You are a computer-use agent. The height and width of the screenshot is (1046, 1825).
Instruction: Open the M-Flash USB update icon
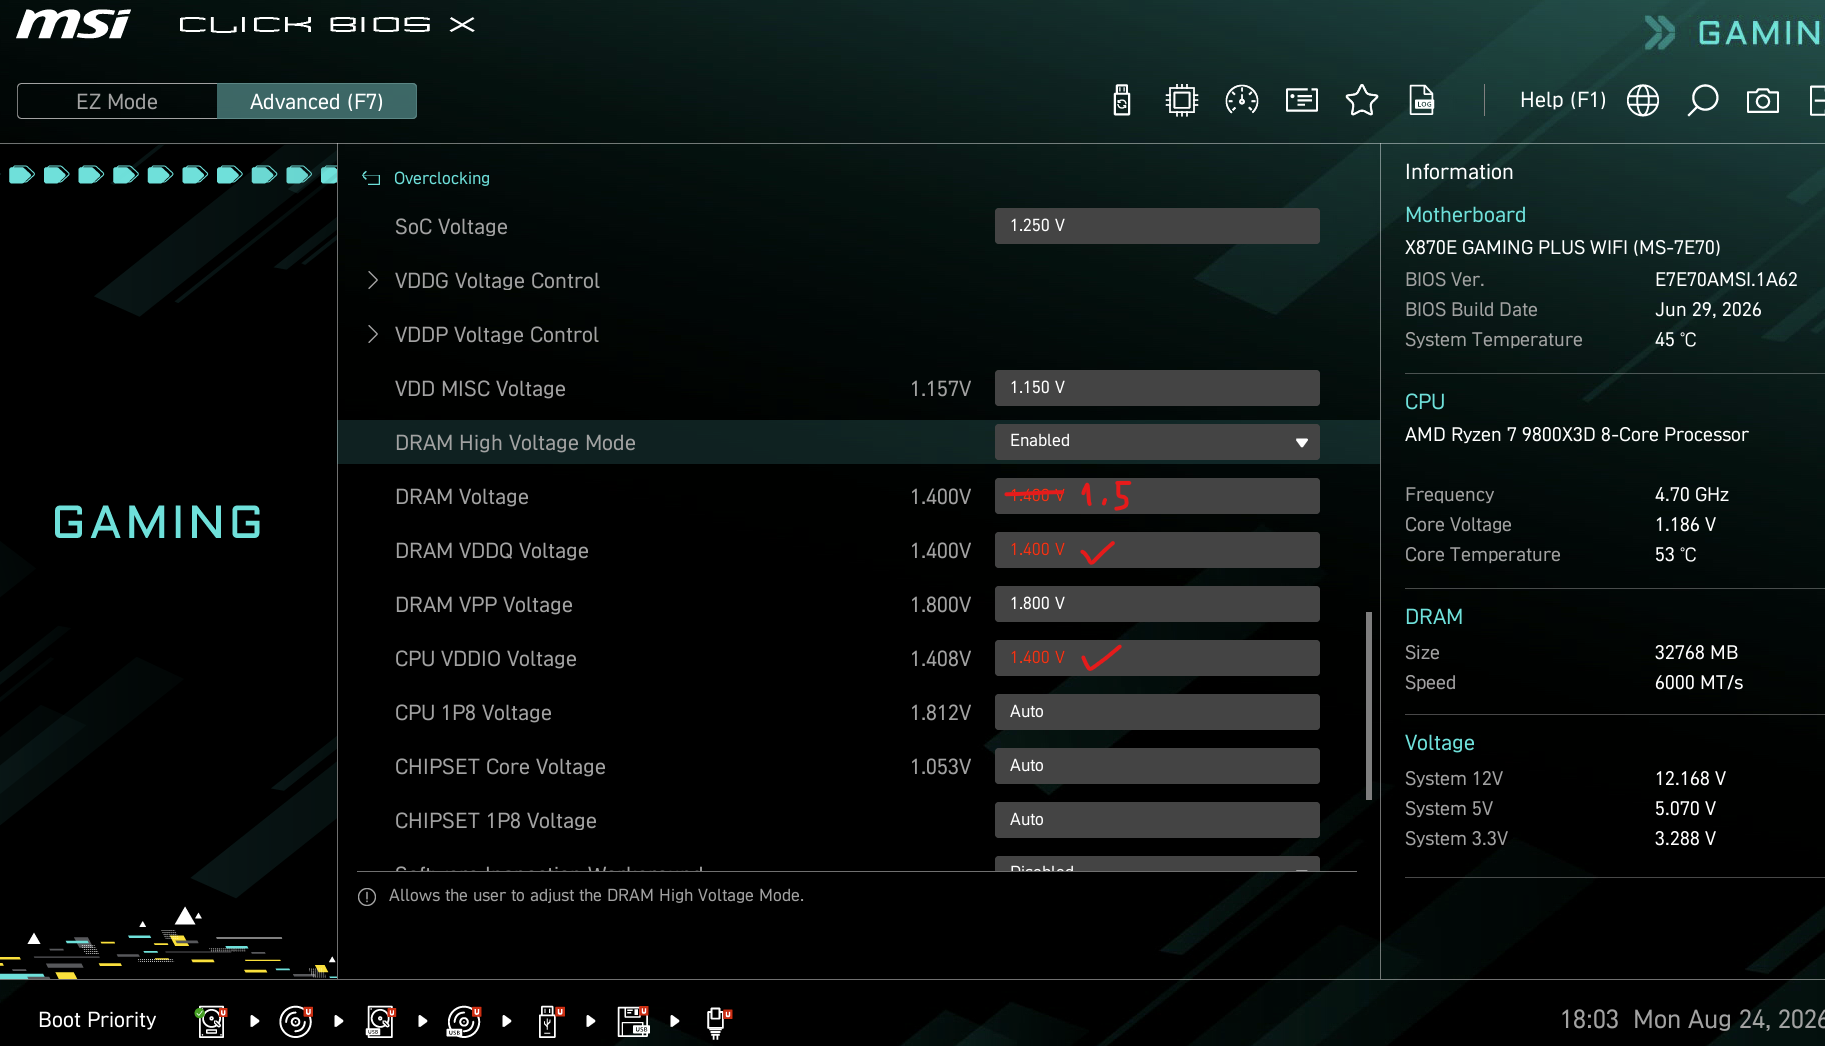[1122, 100]
